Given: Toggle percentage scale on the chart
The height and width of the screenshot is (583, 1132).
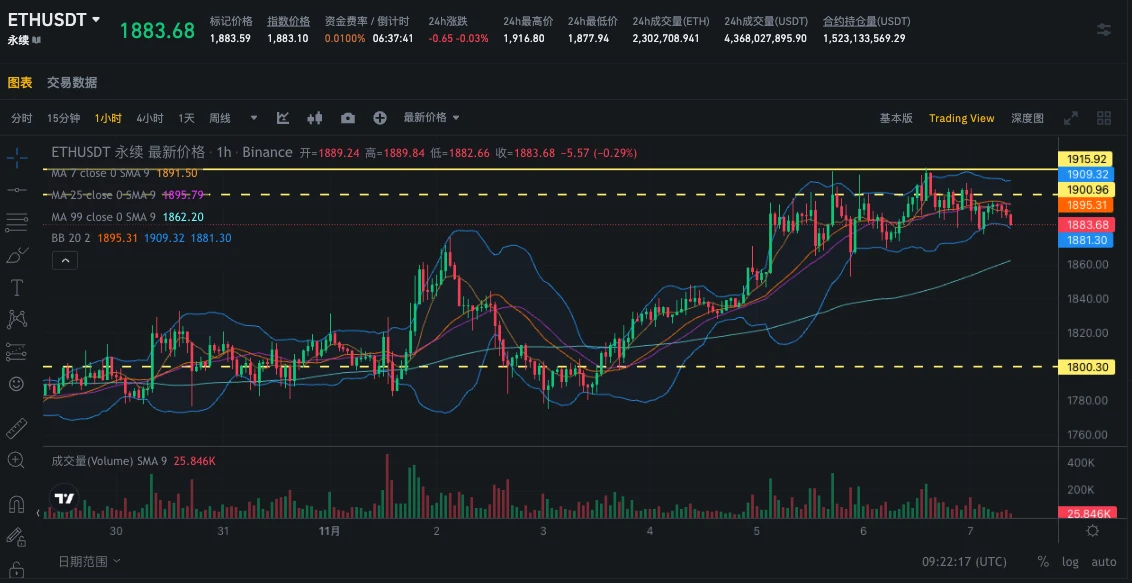Looking at the screenshot, I should tap(1041, 561).
